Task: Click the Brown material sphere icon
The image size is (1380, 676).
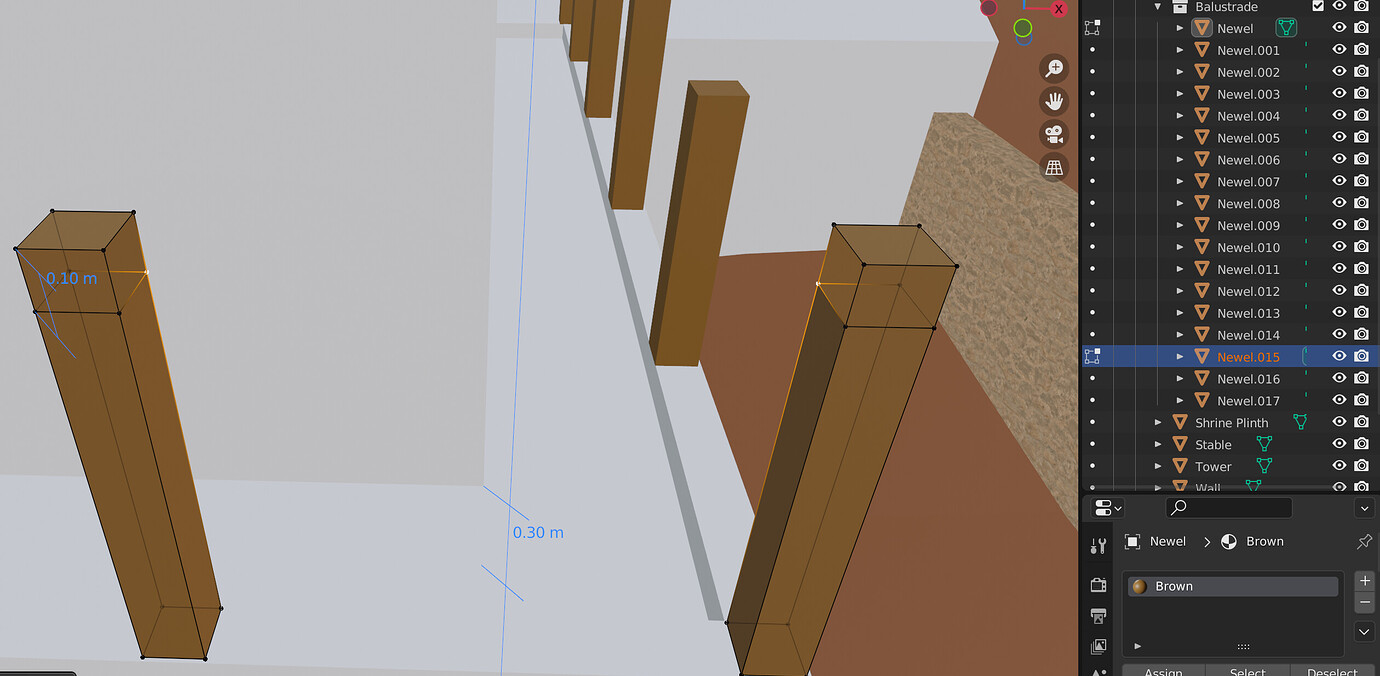Action: 1139,586
